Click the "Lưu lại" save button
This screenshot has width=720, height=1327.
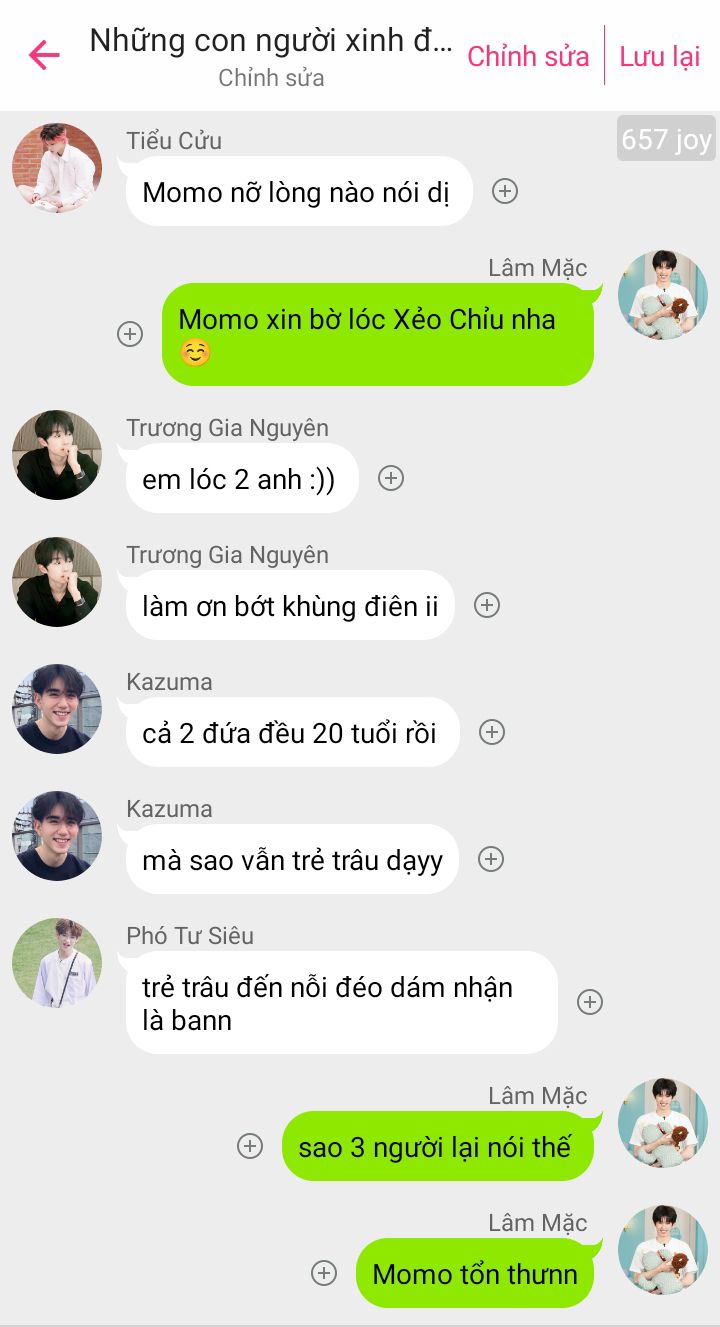coord(660,56)
